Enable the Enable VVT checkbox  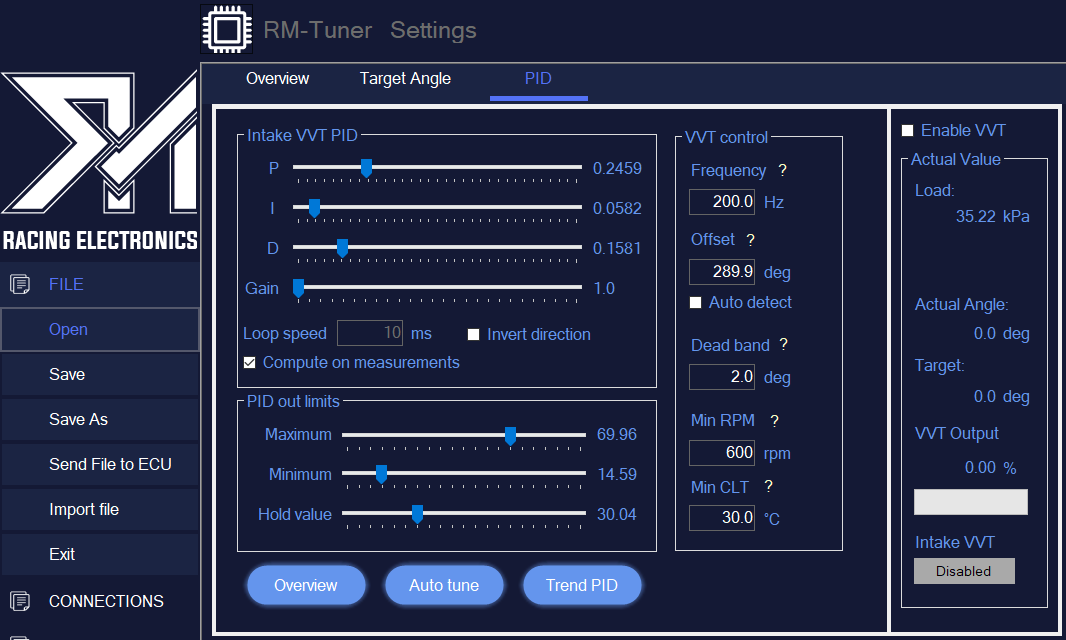point(908,130)
